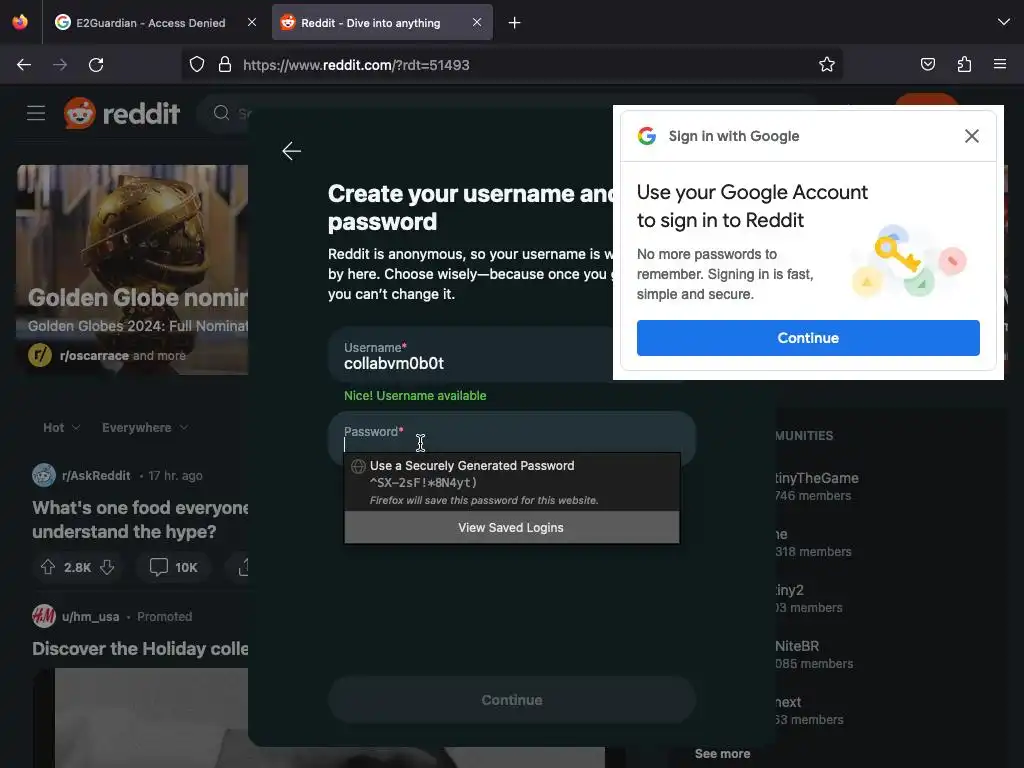
Task: Open the Discover the Holiday collection post
Action: pos(140,648)
